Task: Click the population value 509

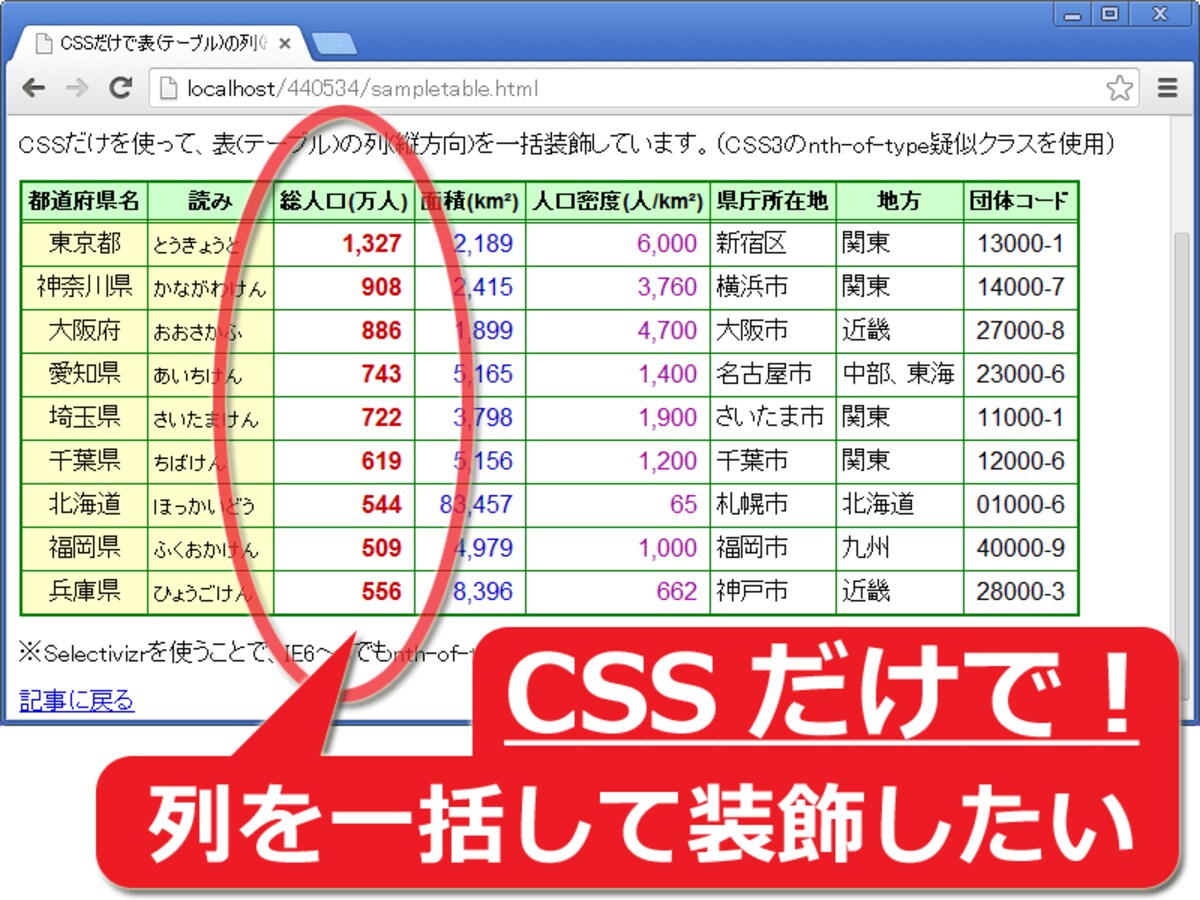Action: (x=381, y=548)
